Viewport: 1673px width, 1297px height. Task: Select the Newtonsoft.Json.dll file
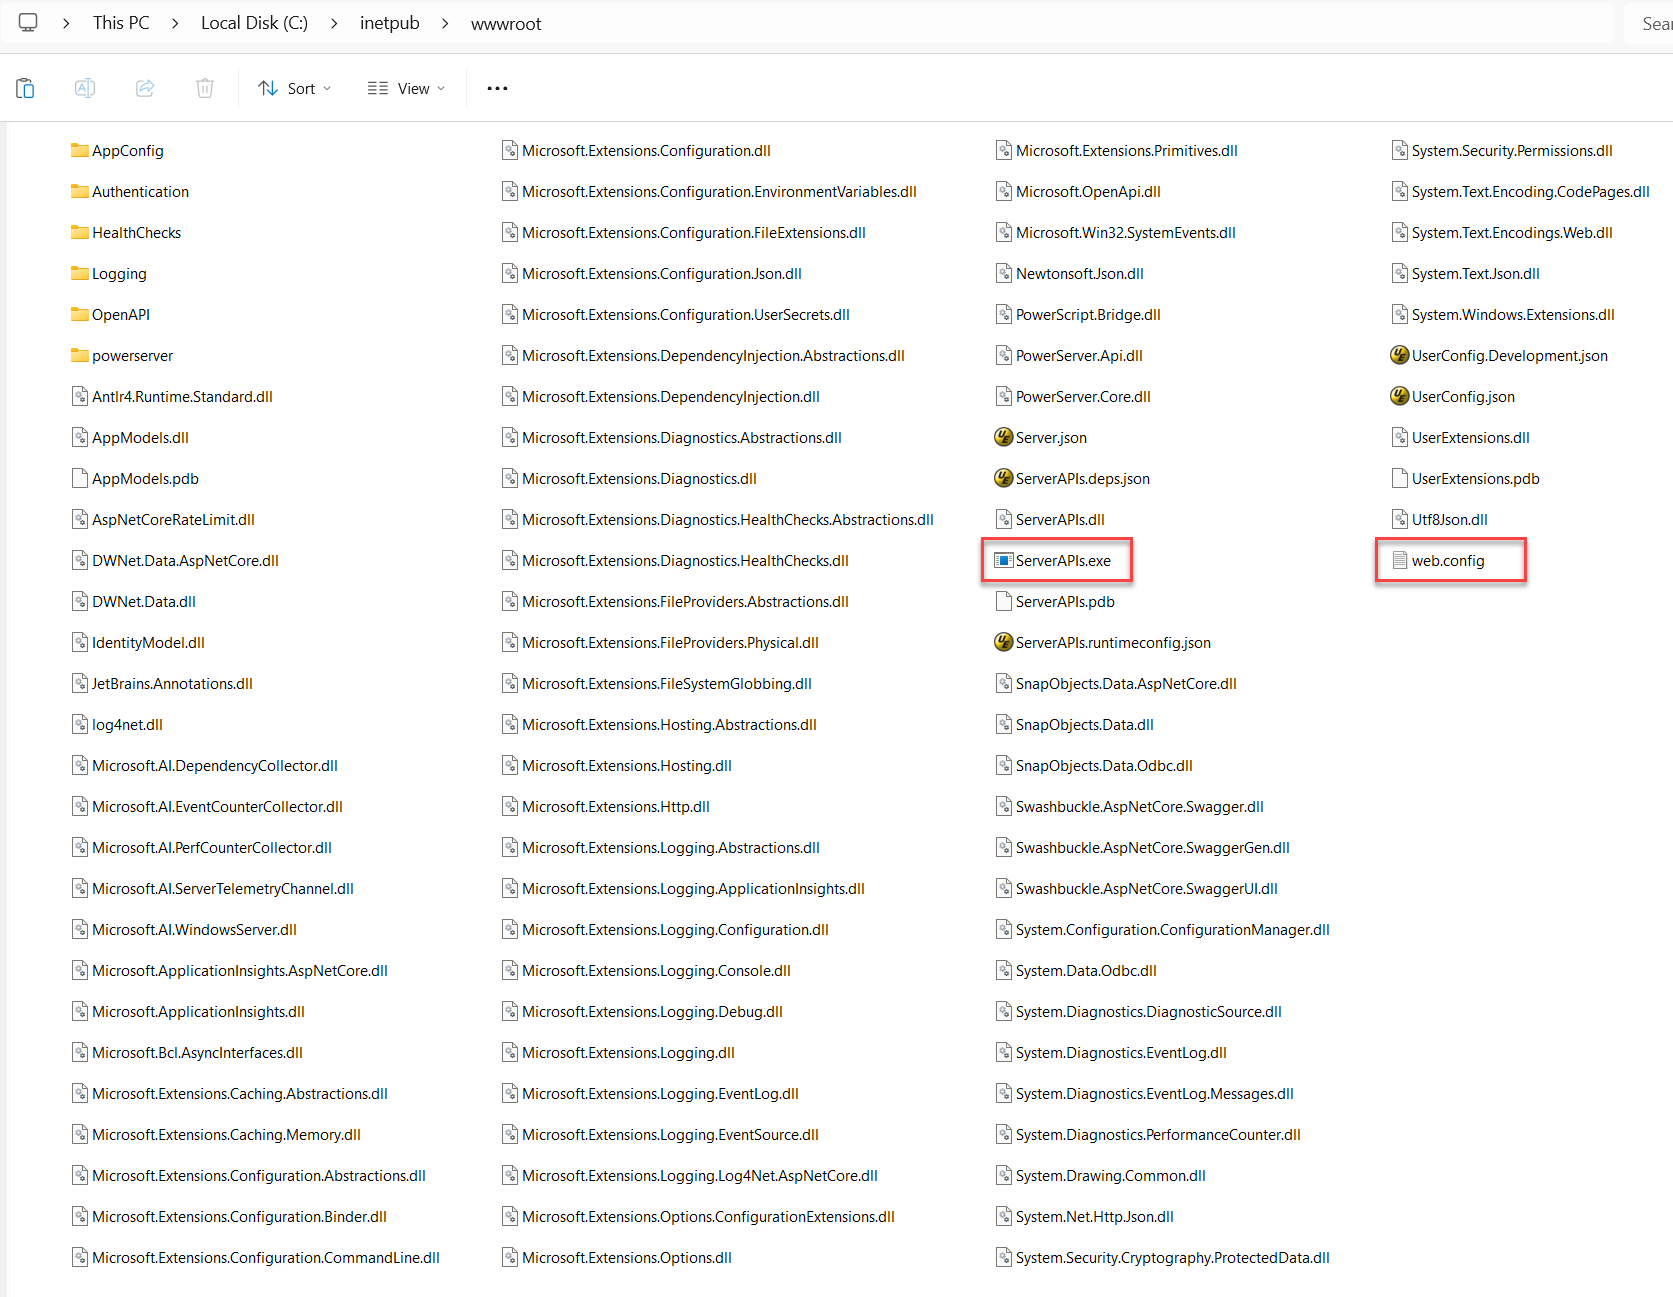pos(1079,273)
